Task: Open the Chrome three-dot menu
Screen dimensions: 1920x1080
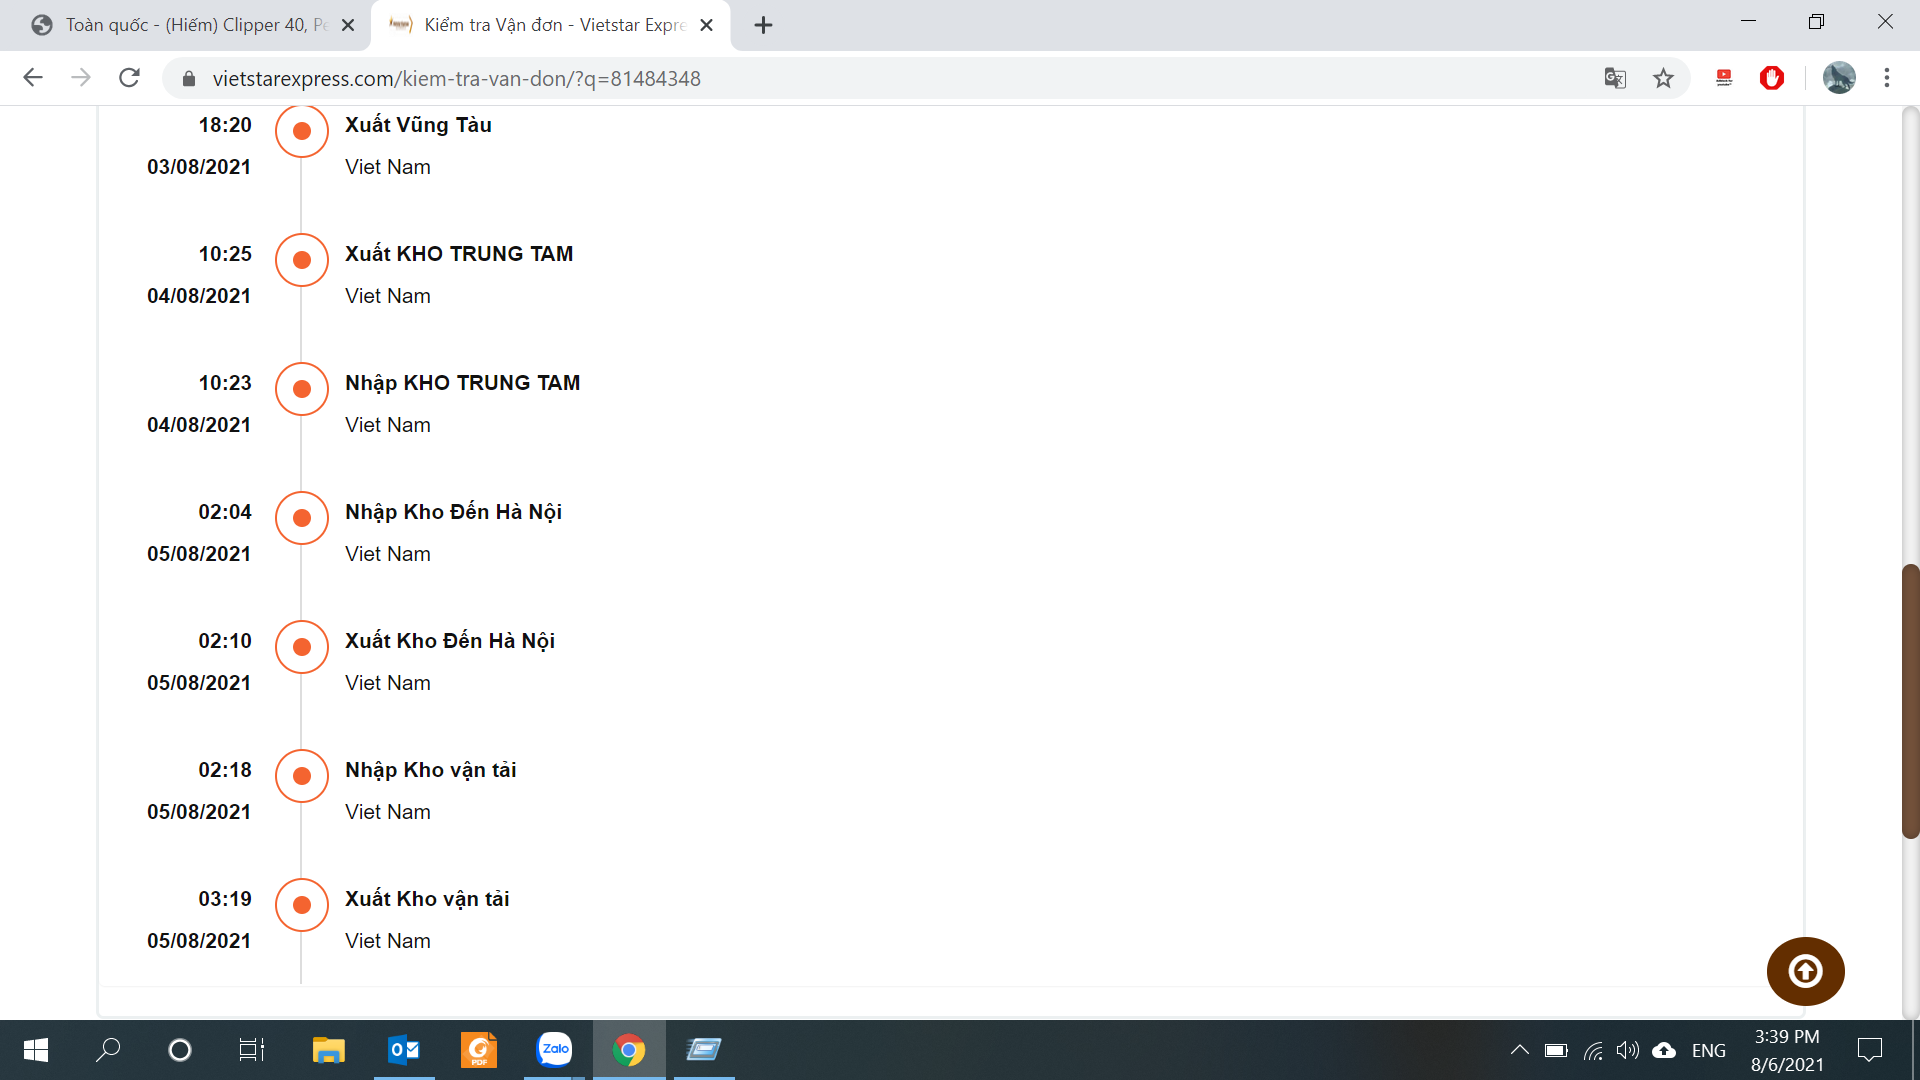Action: click(x=1887, y=78)
